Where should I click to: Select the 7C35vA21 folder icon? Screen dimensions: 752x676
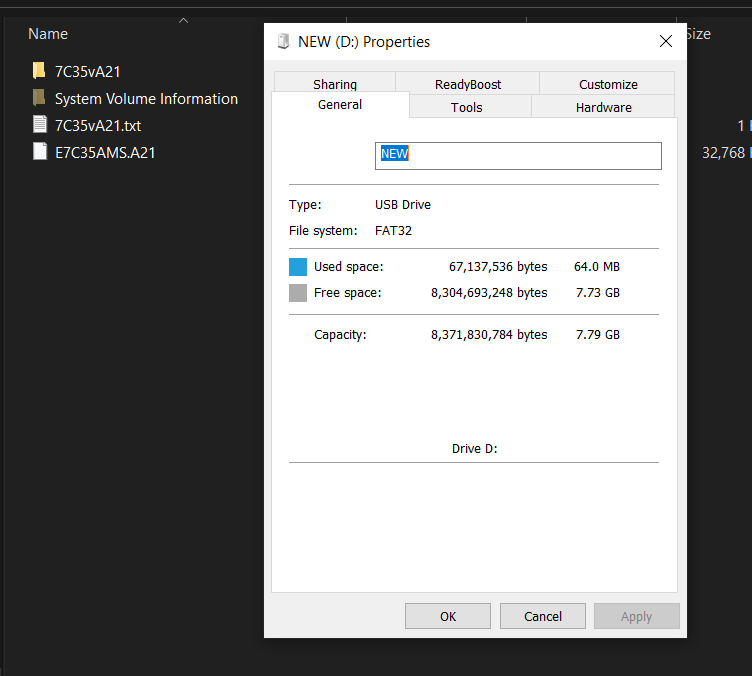click(x=39, y=70)
